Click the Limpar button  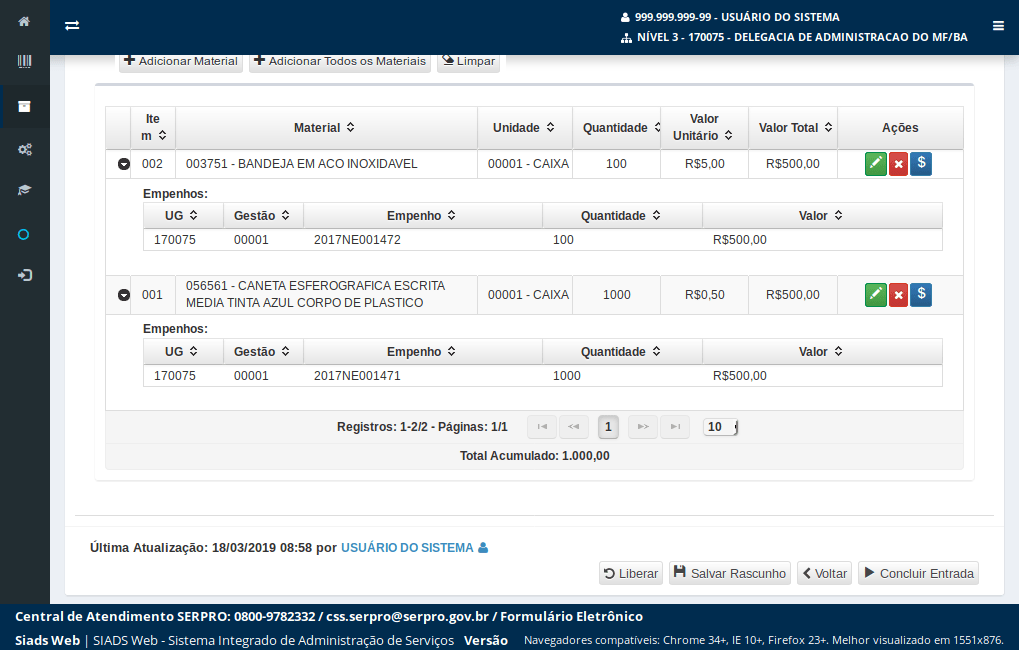469,61
